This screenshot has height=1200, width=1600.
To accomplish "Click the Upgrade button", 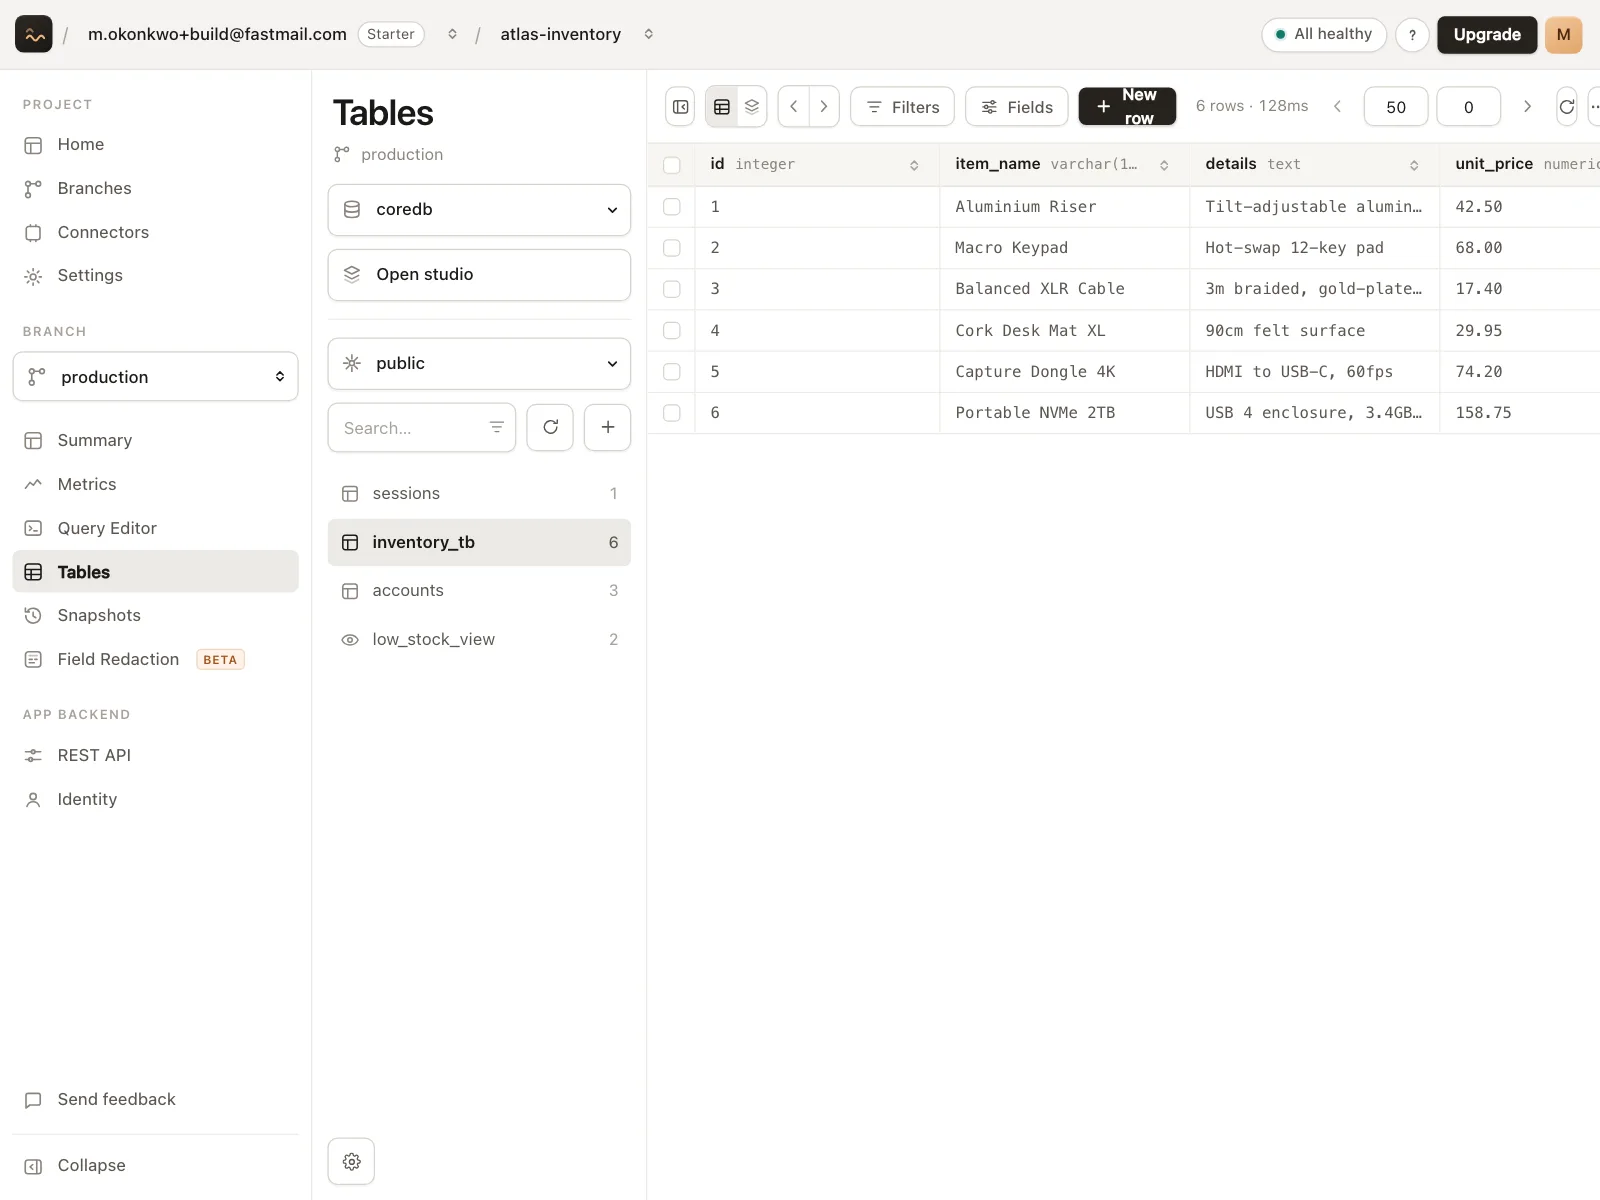I will click(1487, 34).
